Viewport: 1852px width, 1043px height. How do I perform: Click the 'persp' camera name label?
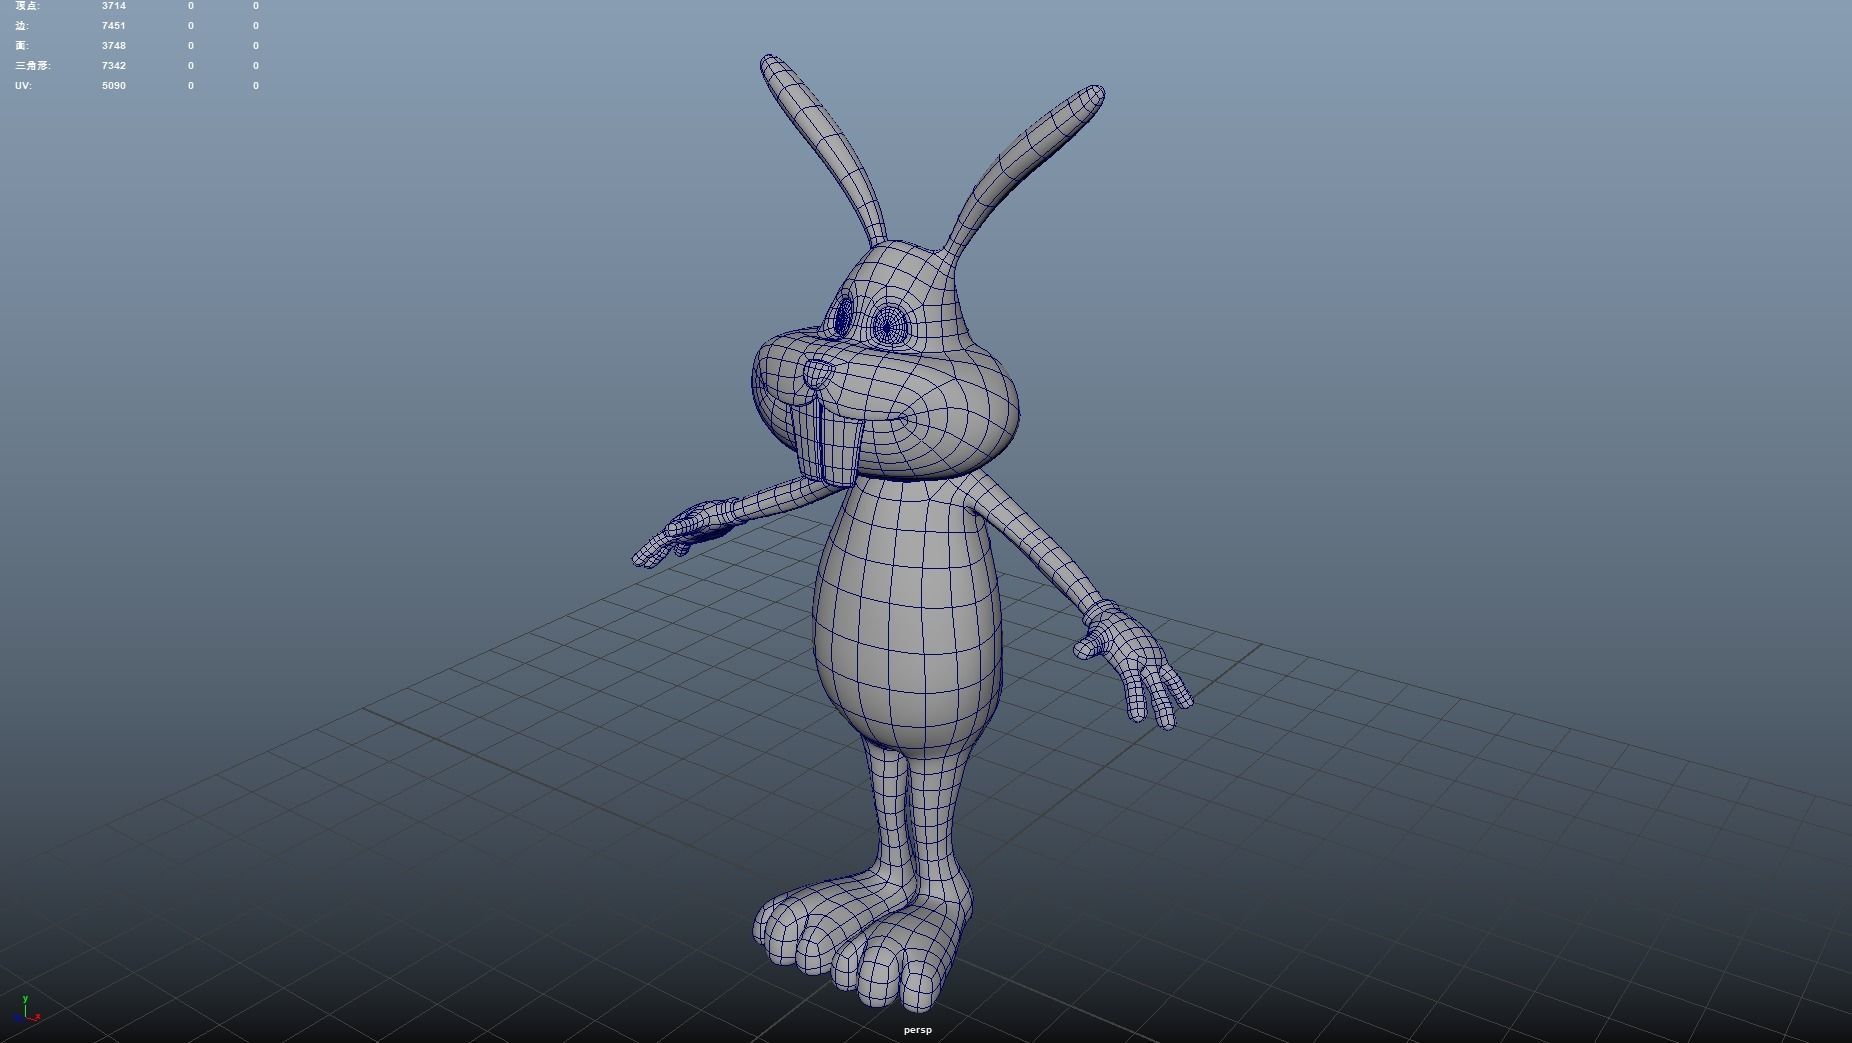click(x=917, y=1030)
